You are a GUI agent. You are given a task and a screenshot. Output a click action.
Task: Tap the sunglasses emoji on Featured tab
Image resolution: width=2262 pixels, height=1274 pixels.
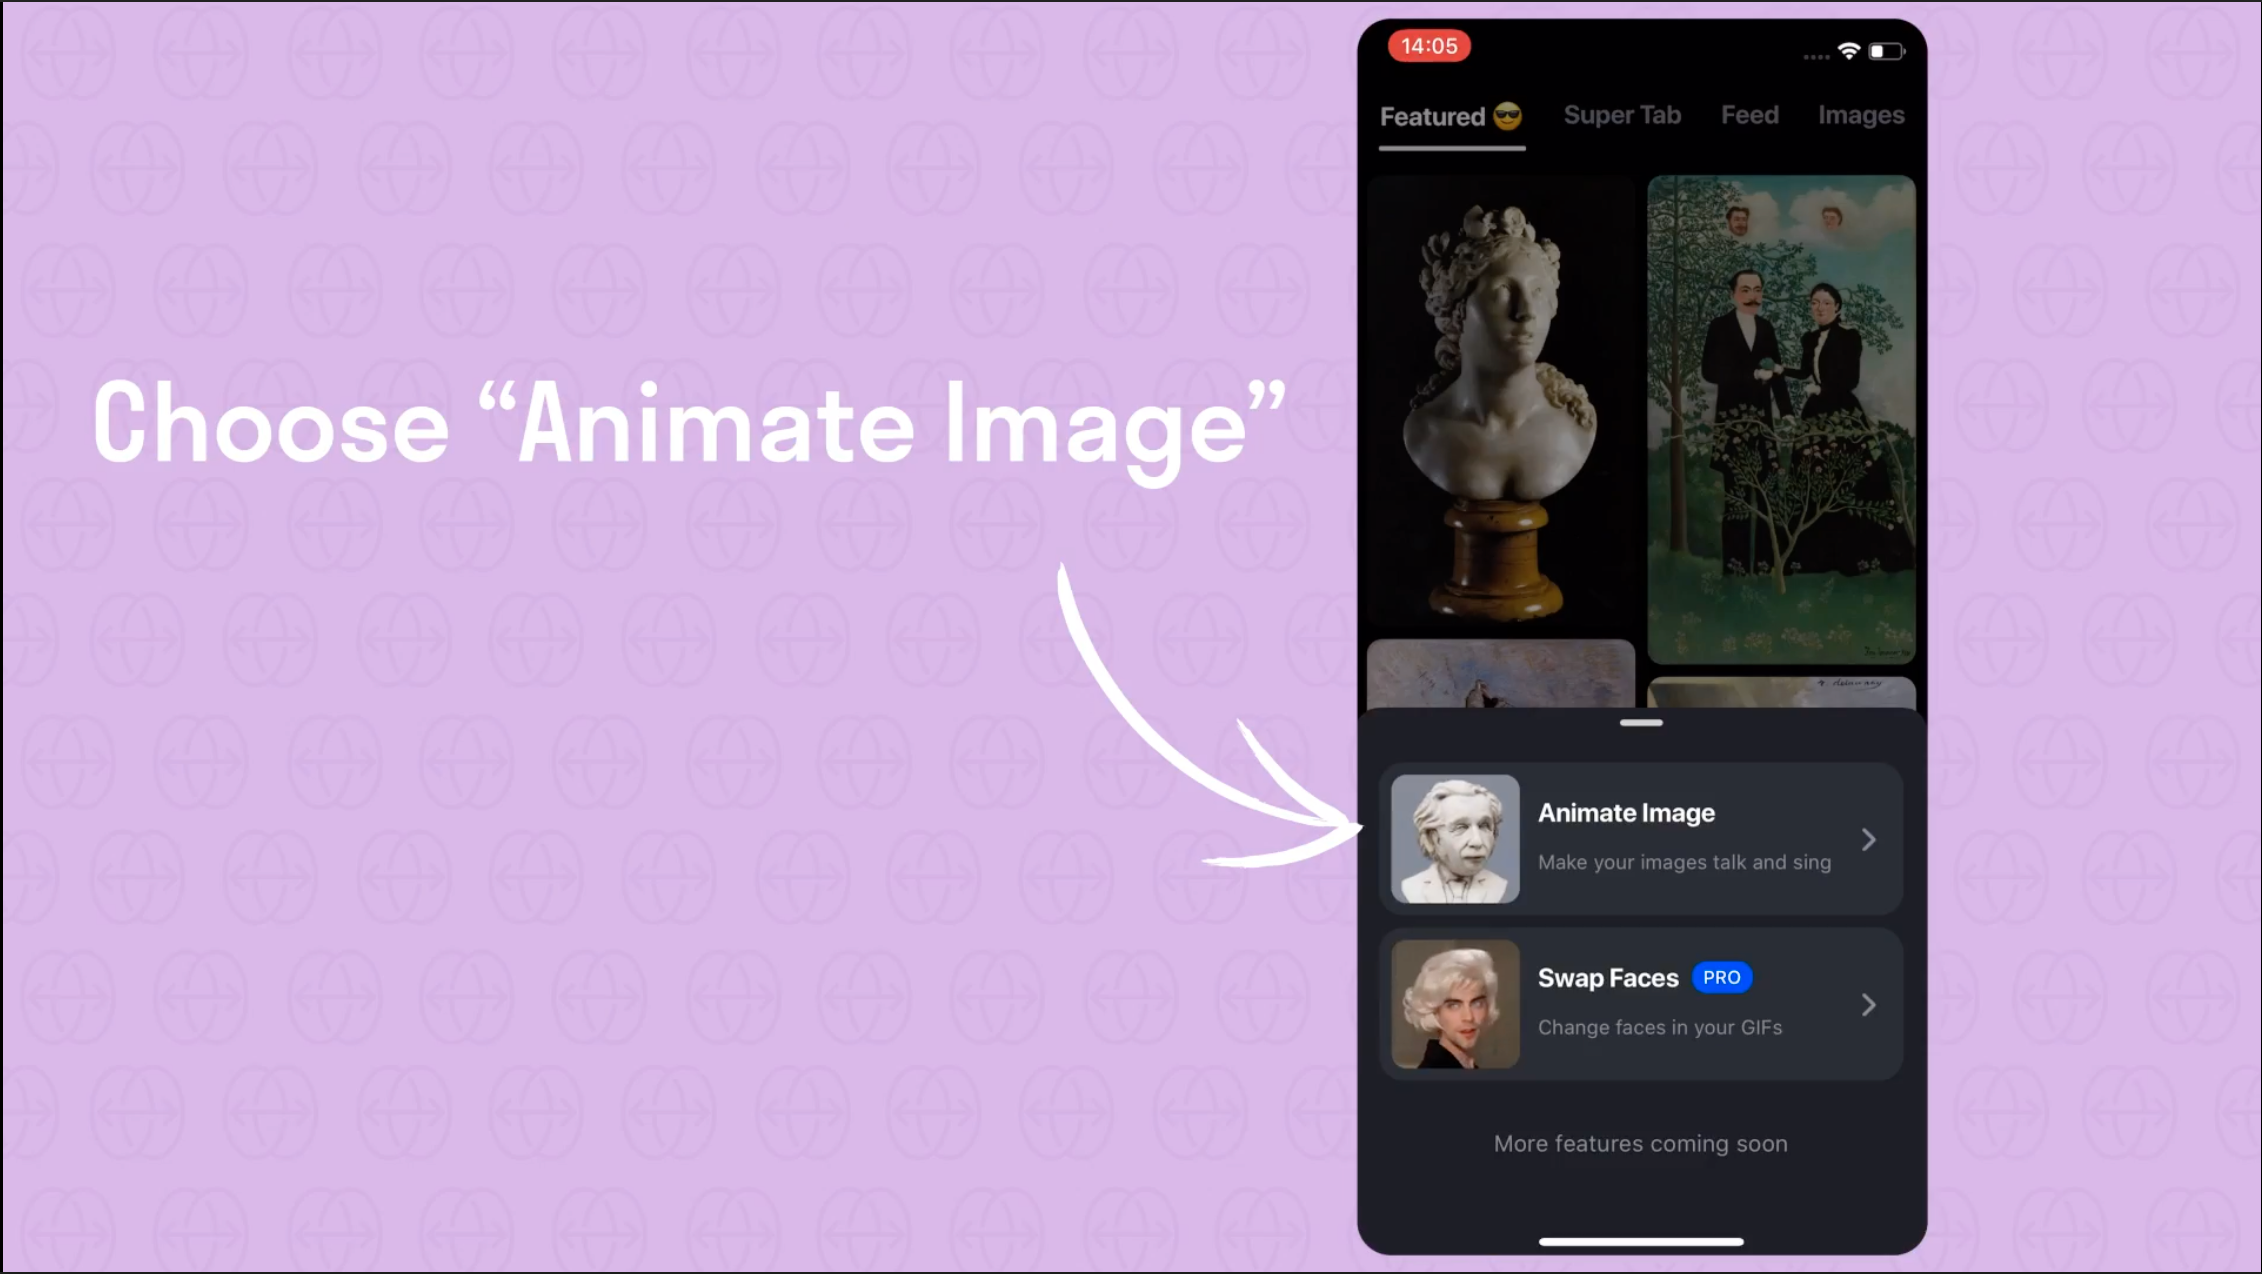[x=1507, y=116]
